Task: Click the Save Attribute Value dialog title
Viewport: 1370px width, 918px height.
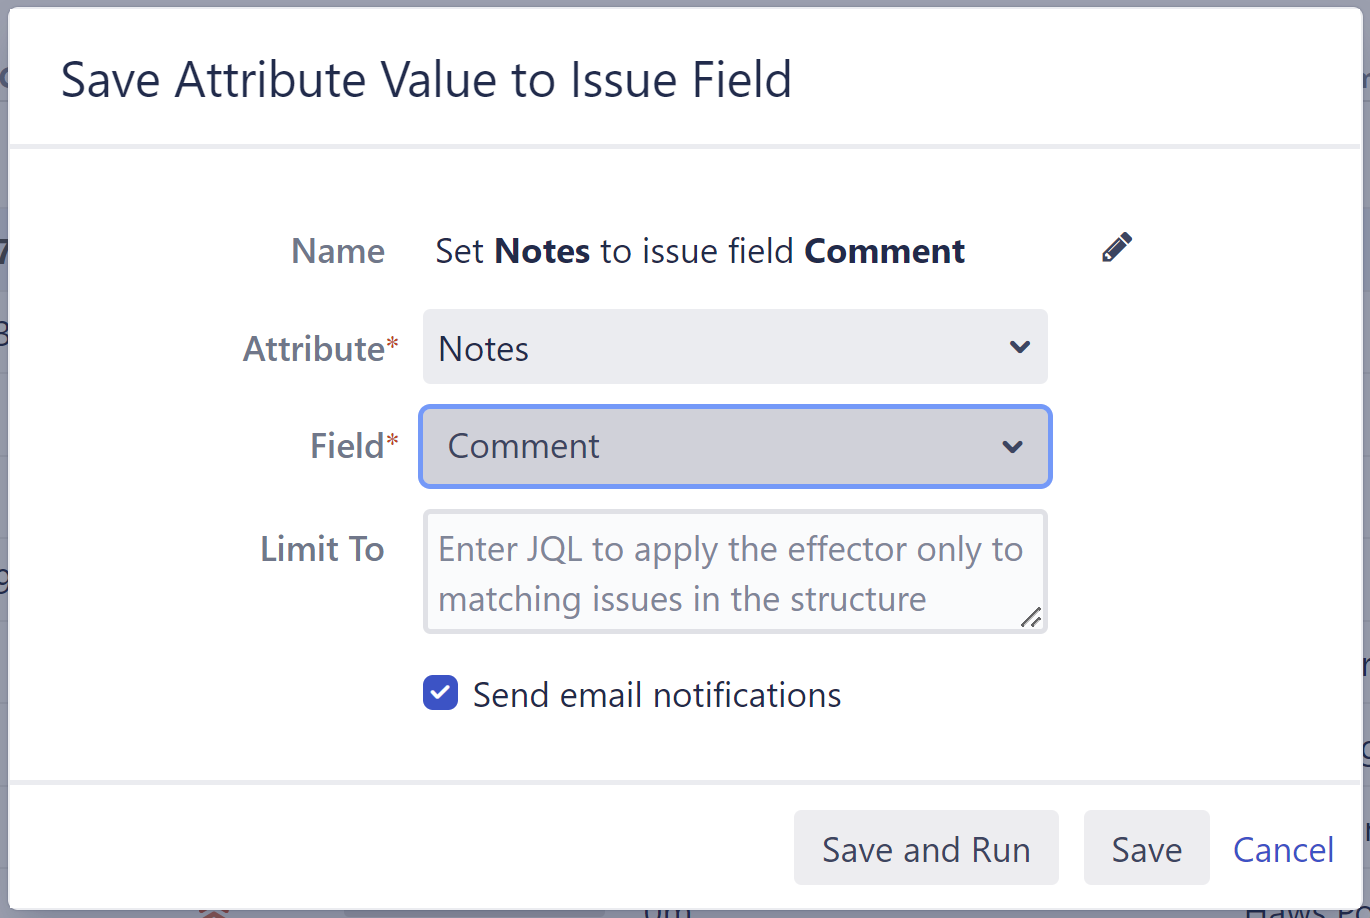Action: click(427, 79)
